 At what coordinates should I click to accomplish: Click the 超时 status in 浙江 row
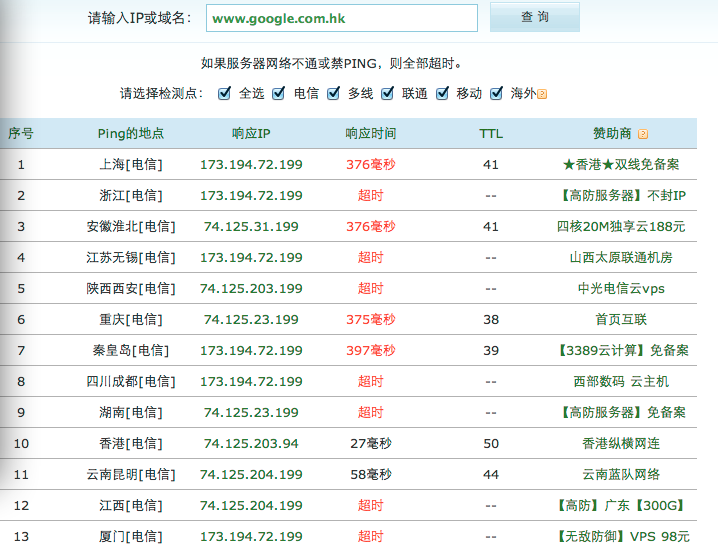tap(370, 195)
